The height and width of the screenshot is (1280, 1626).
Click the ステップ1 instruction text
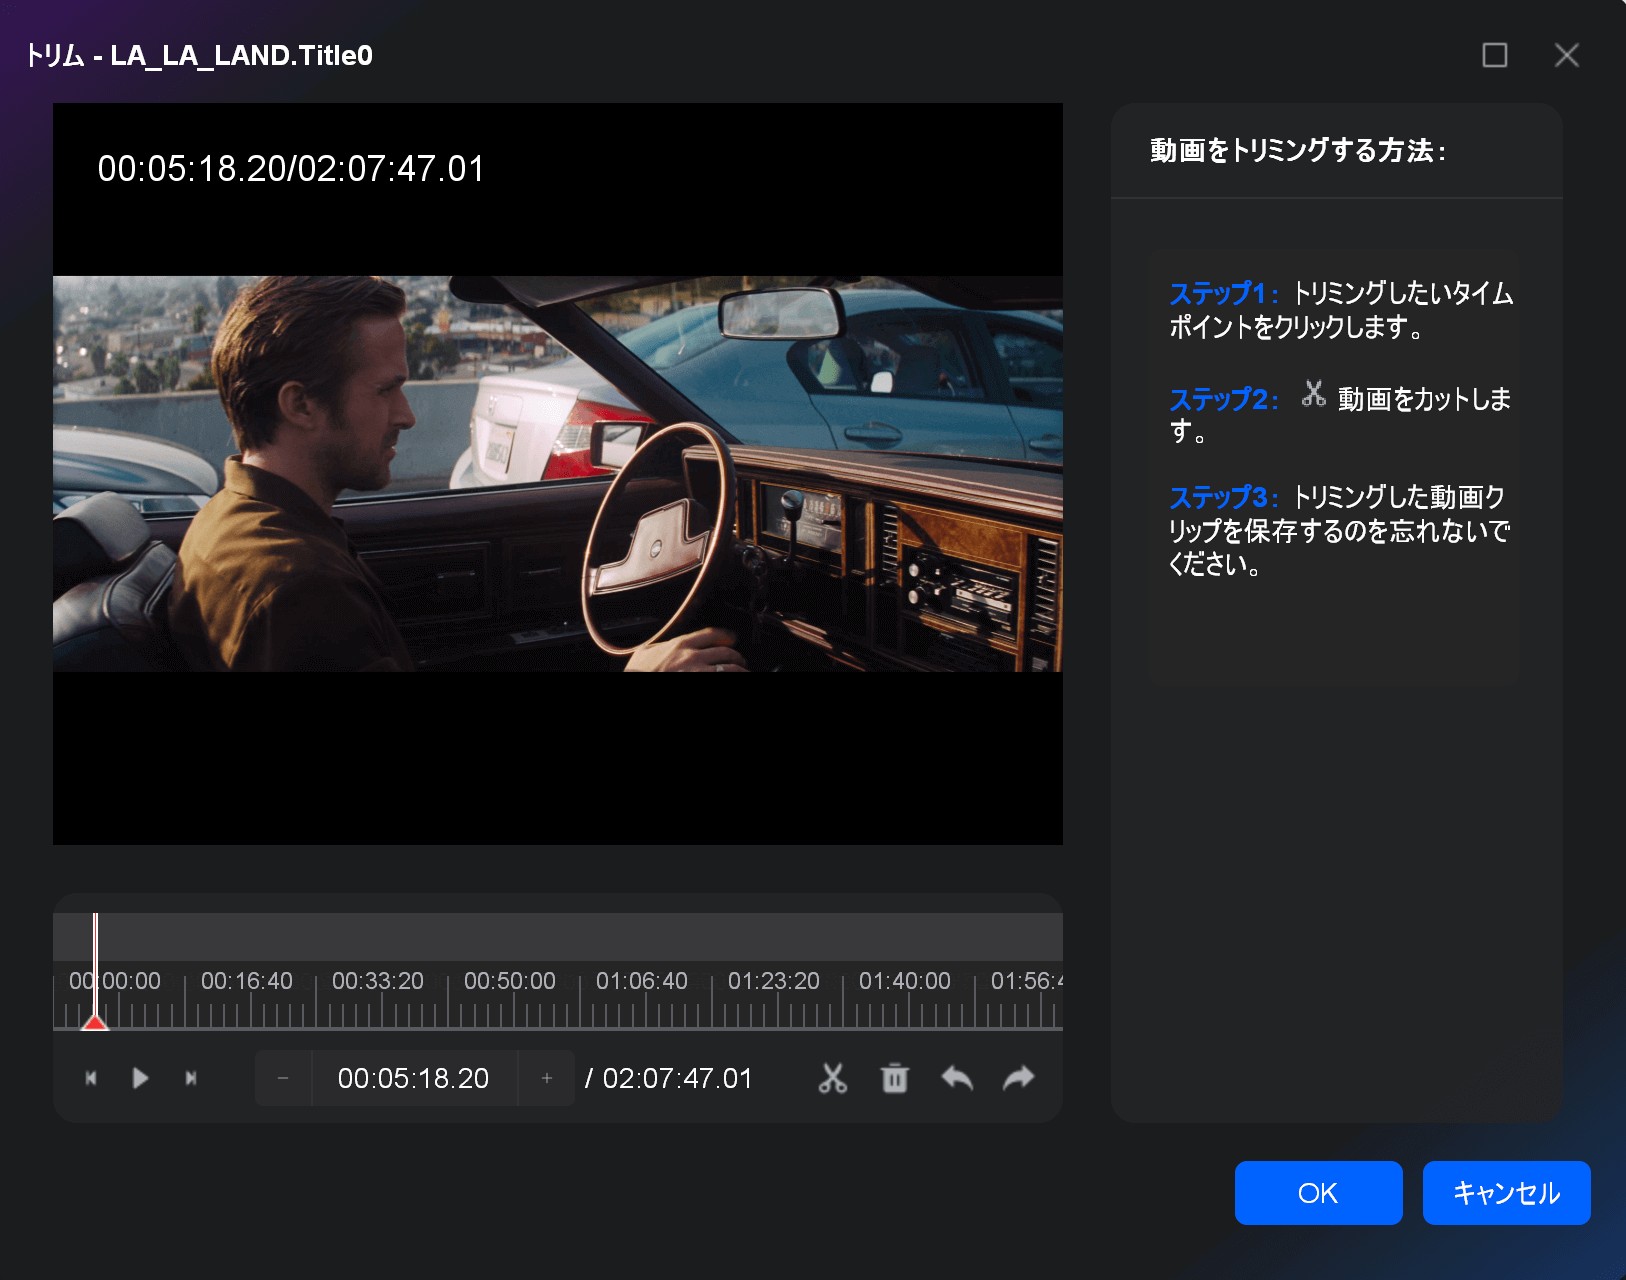coord(1341,310)
